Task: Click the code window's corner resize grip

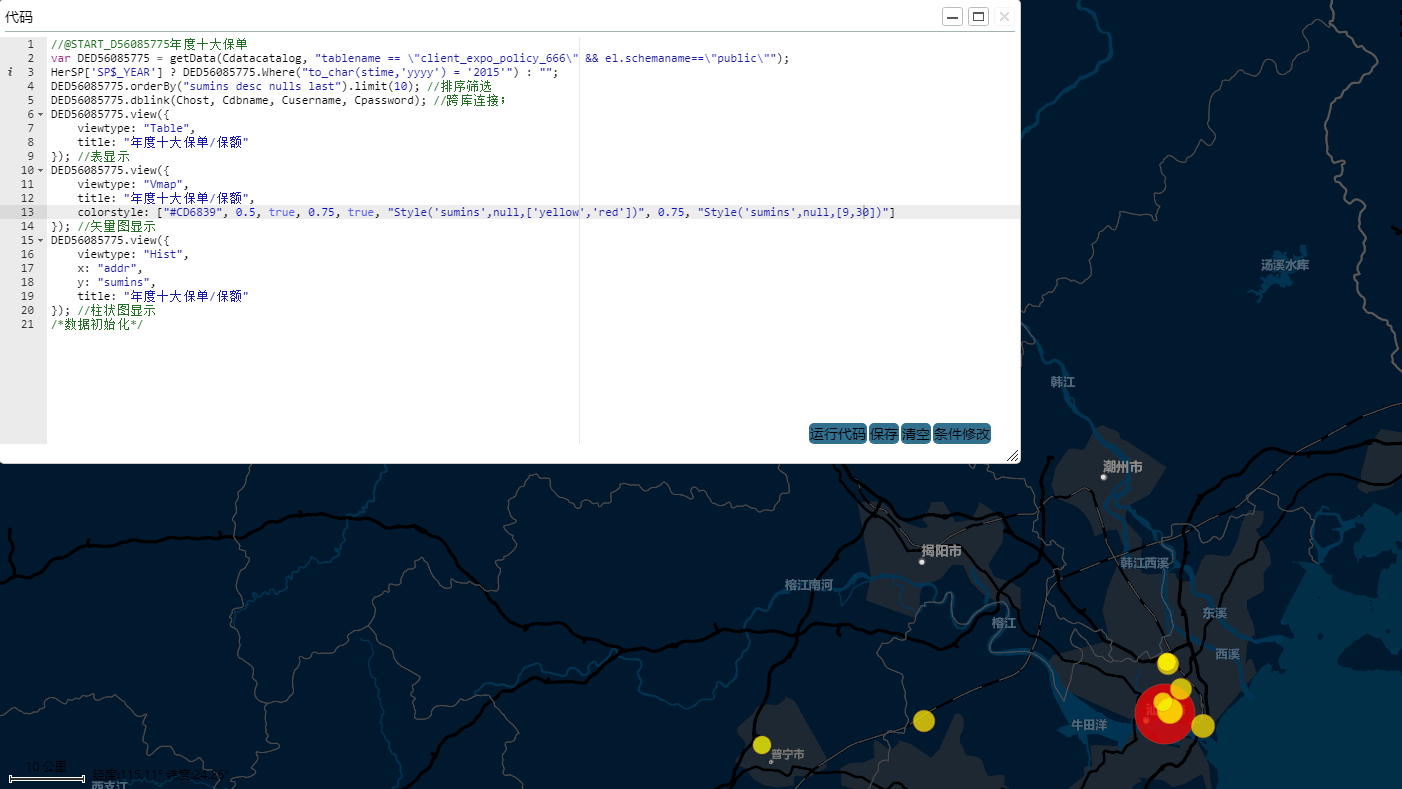Action: [x=1012, y=455]
